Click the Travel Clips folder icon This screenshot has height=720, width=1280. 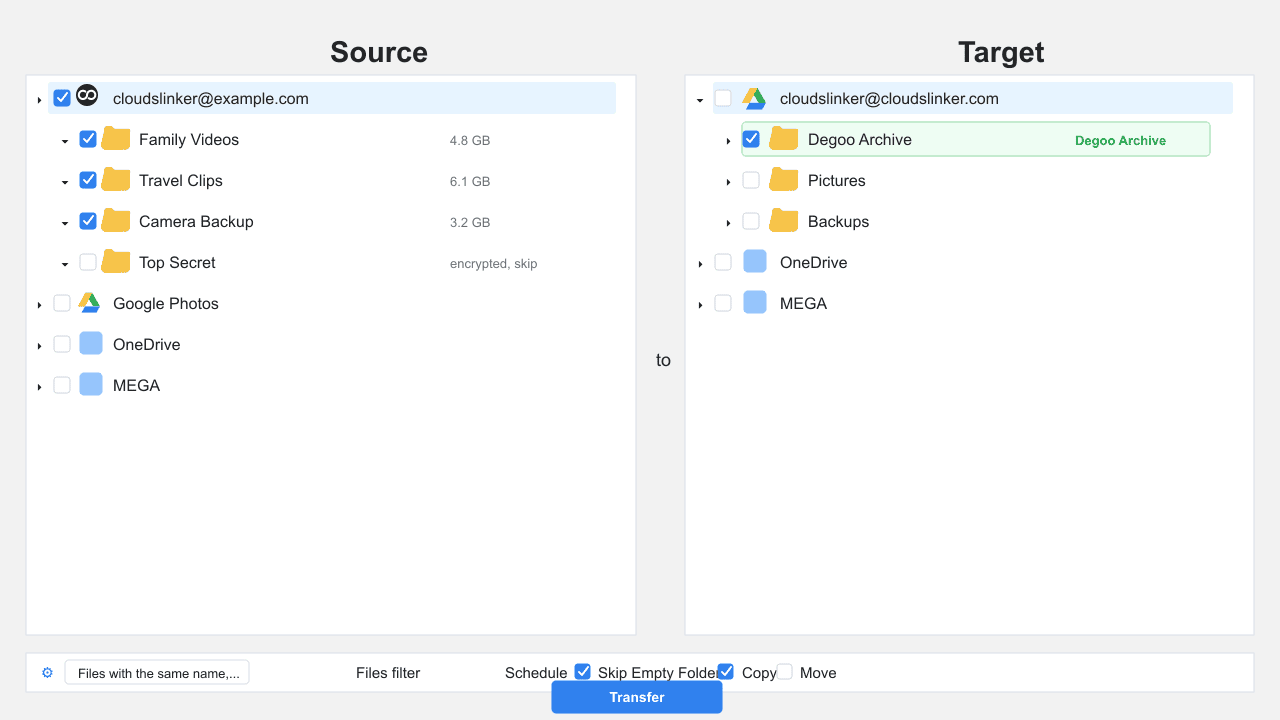(116, 180)
